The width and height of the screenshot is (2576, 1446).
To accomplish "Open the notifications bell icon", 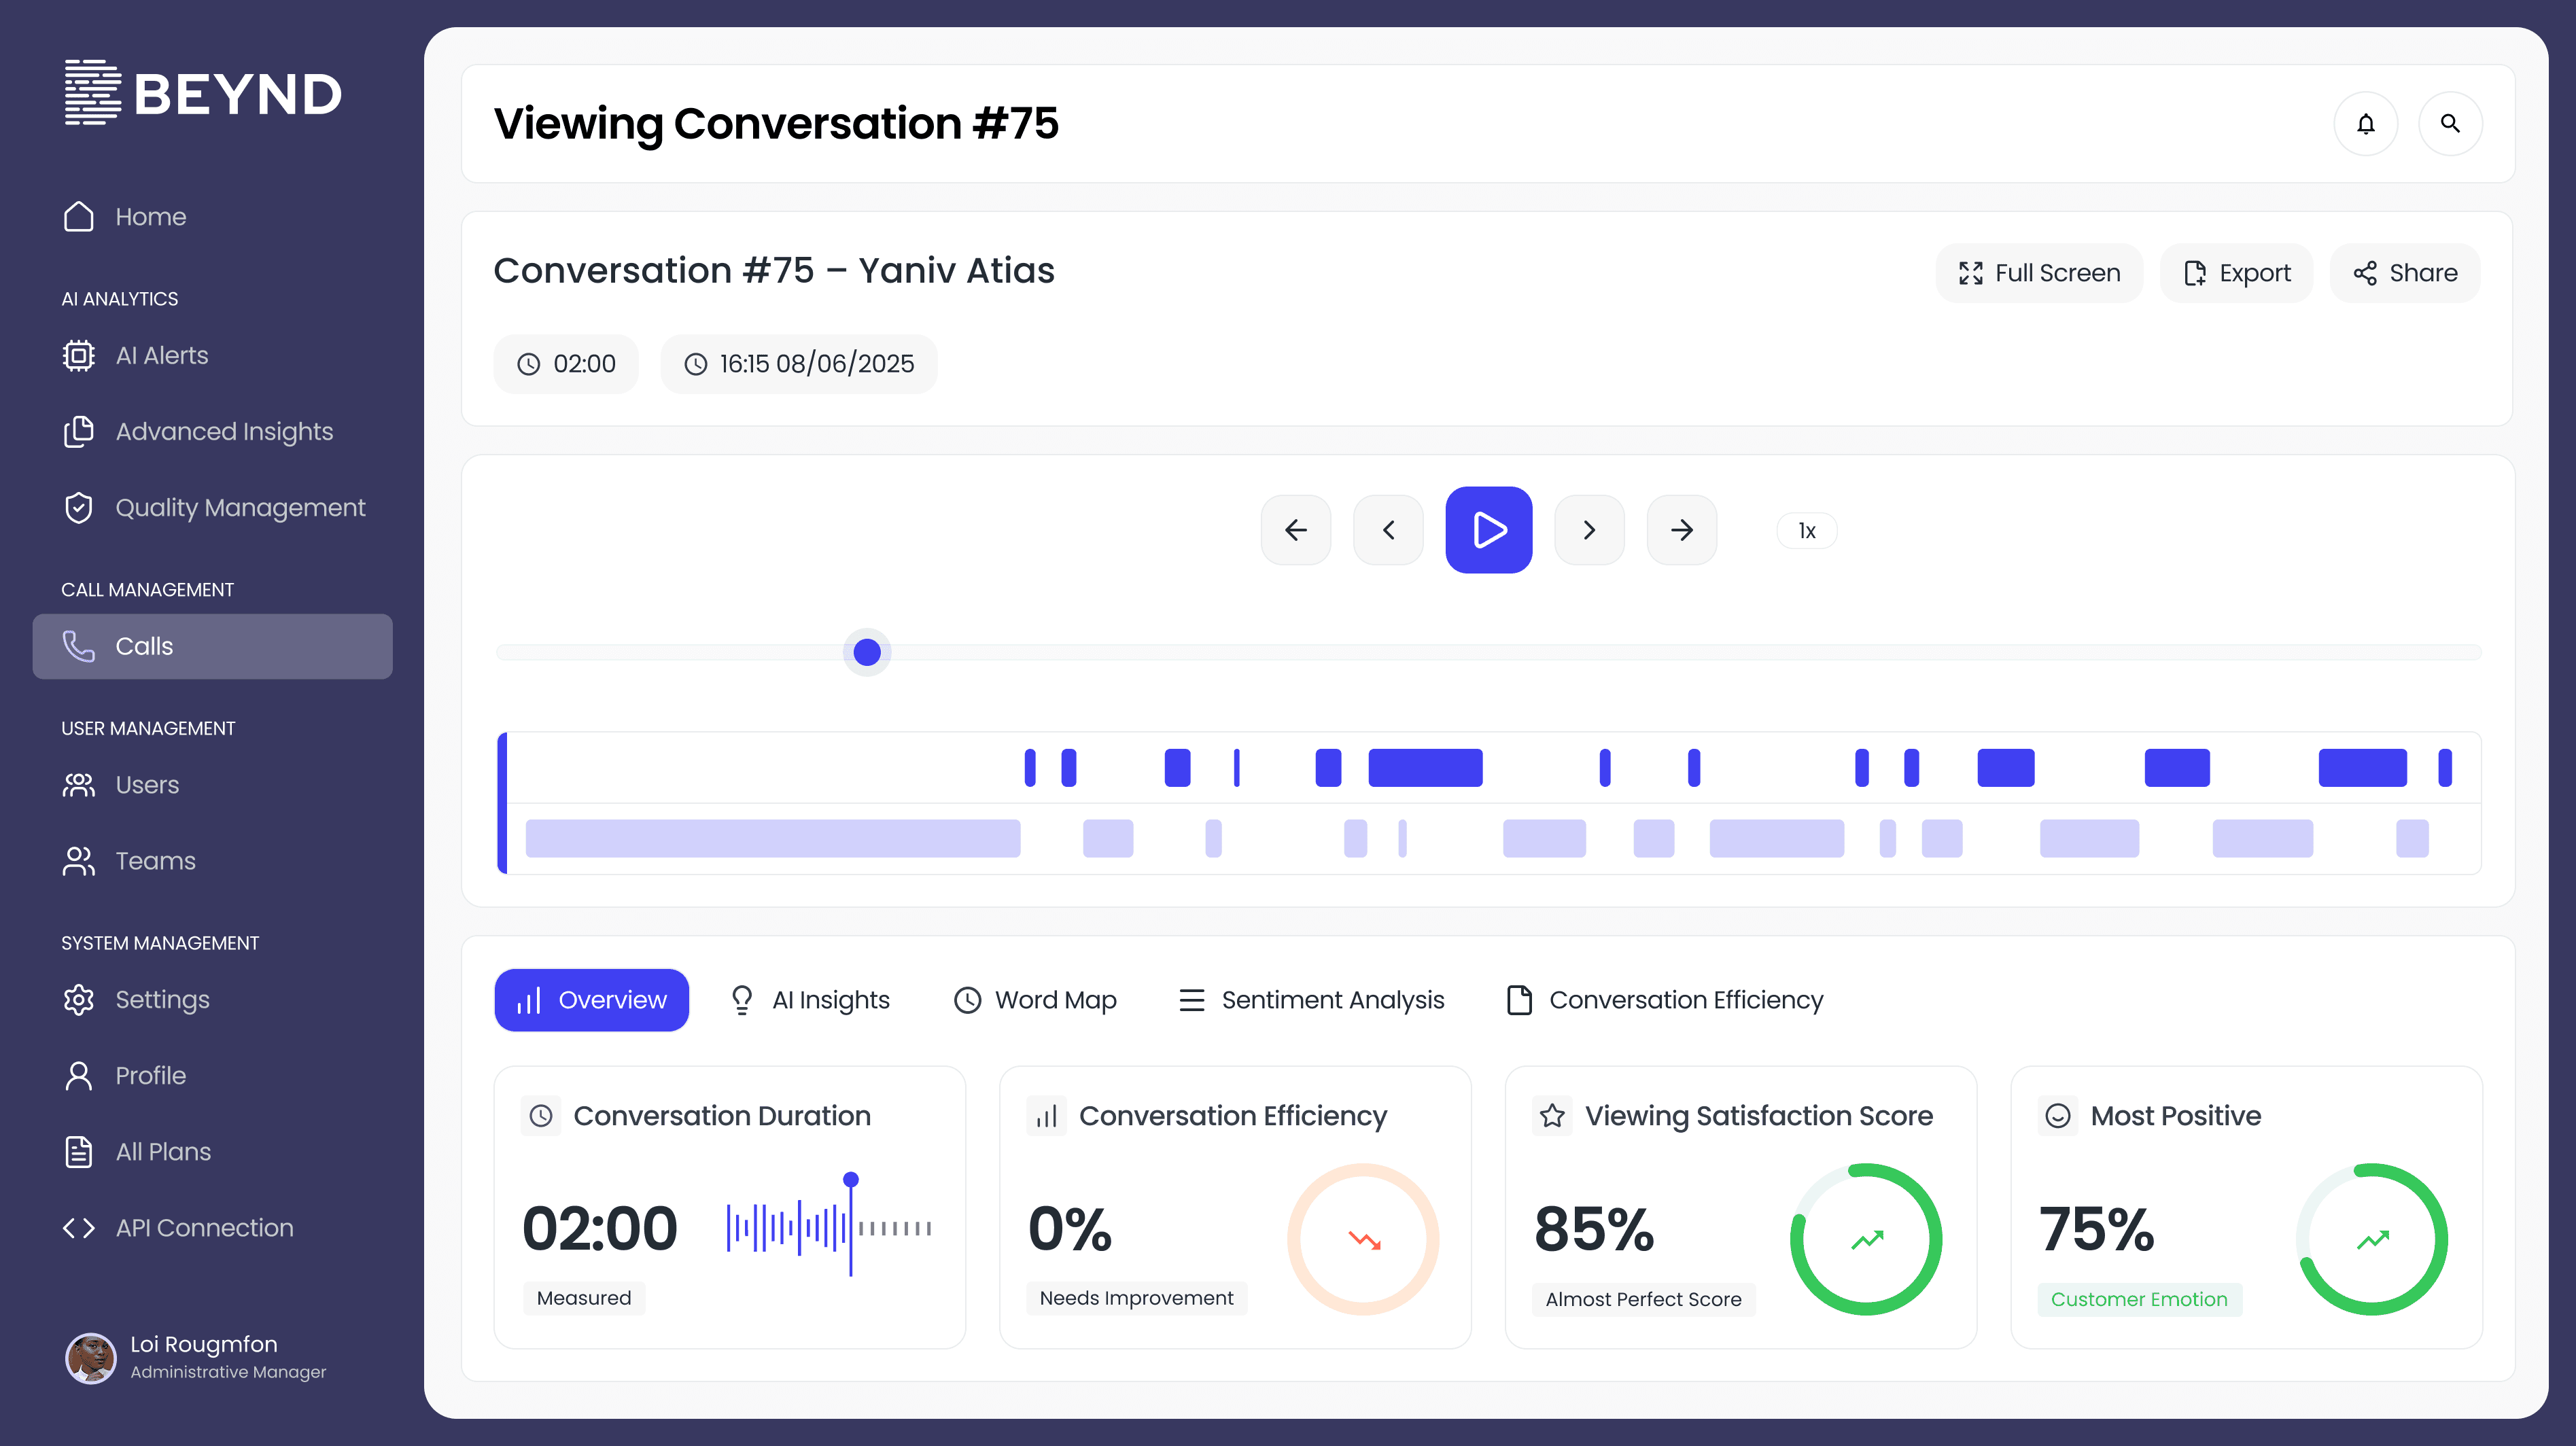I will (2365, 123).
